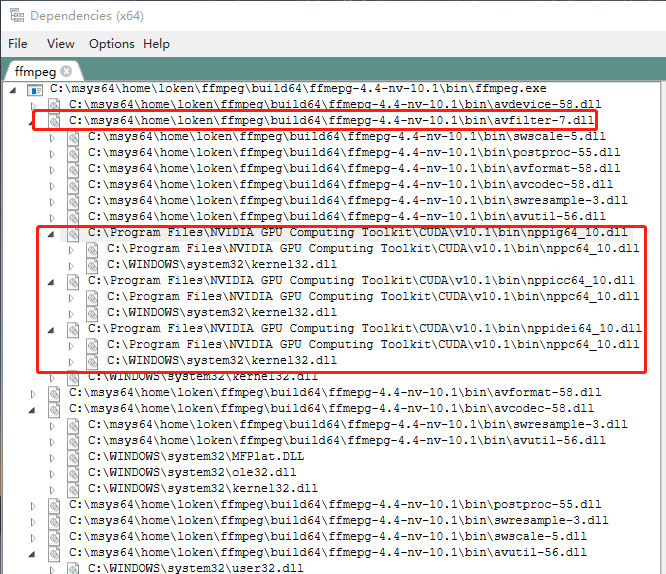The image size is (666, 574).
Task: Collapse the nppig64_10.dll tree node
Action: (x=53, y=232)
